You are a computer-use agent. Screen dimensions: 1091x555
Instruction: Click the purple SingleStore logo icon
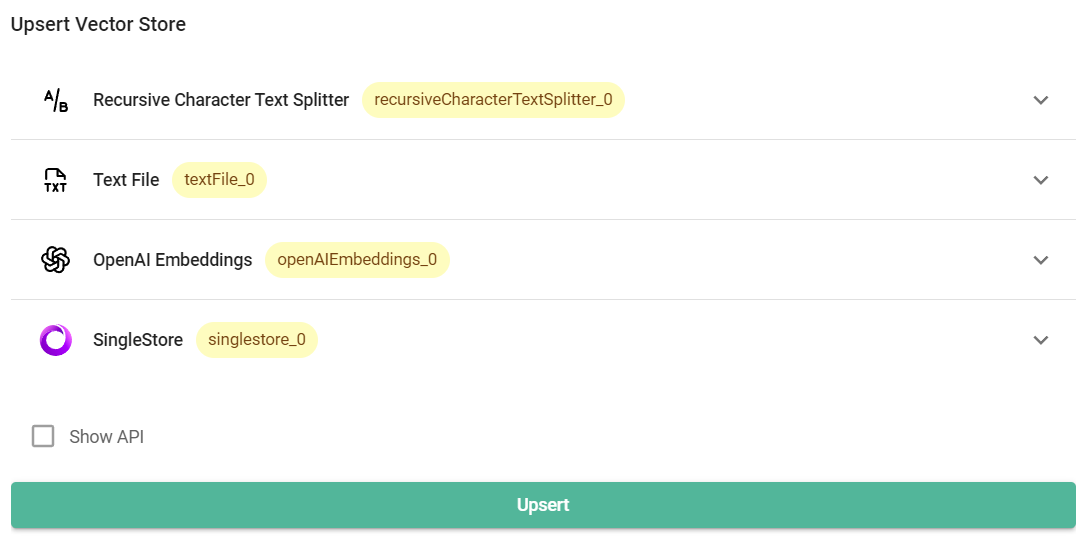pos(56,340)
